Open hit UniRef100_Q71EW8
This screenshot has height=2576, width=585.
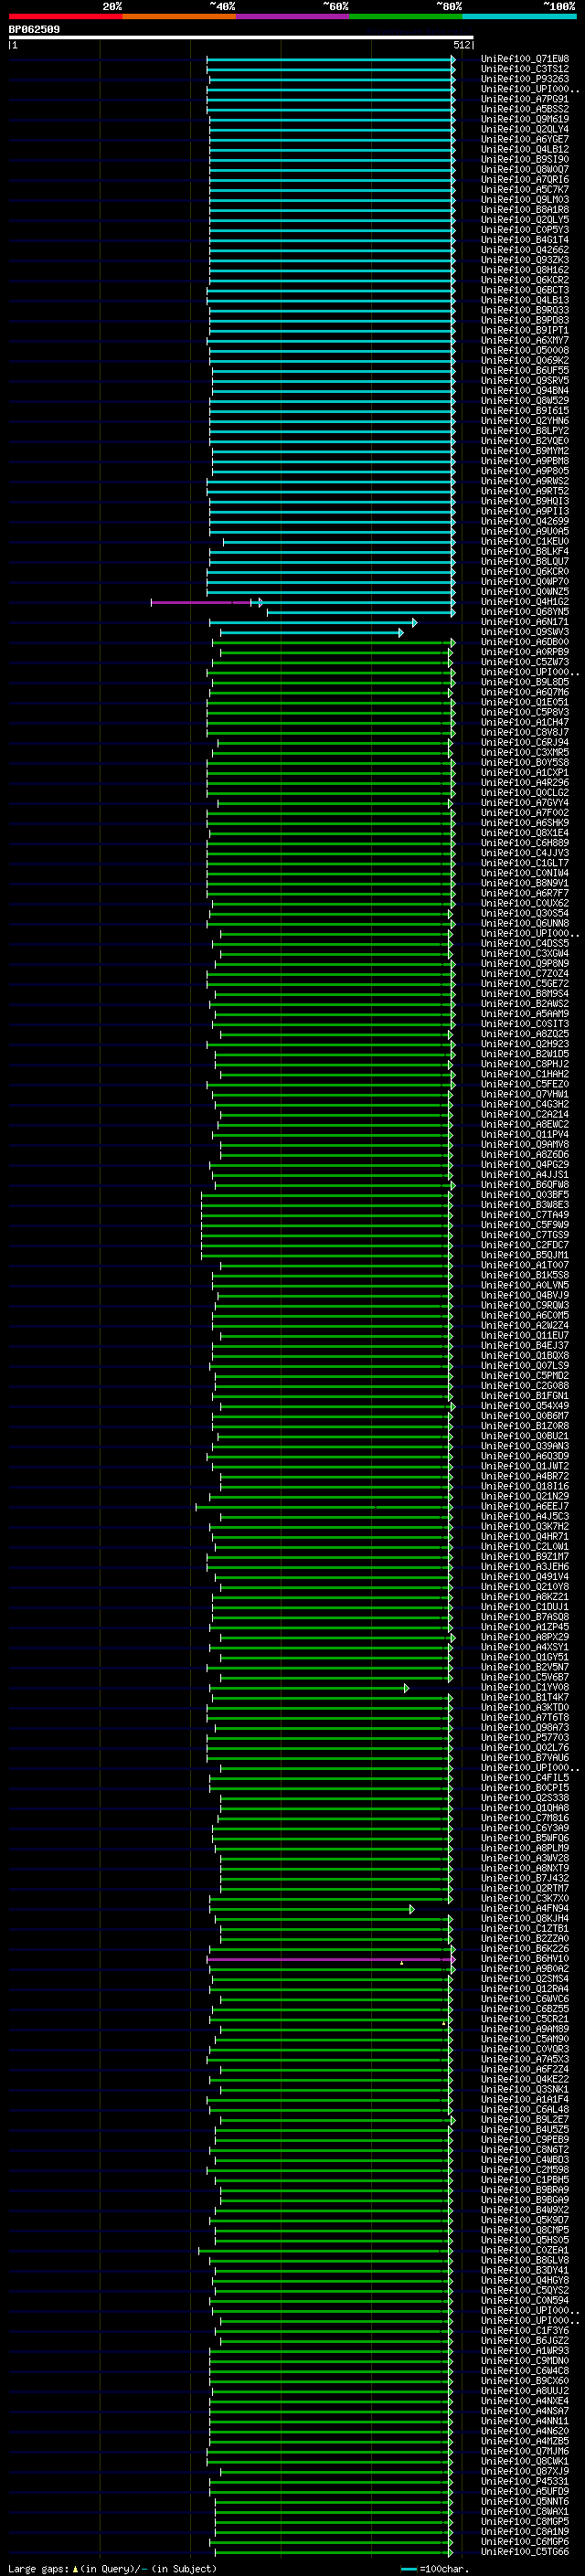(525, 59)
